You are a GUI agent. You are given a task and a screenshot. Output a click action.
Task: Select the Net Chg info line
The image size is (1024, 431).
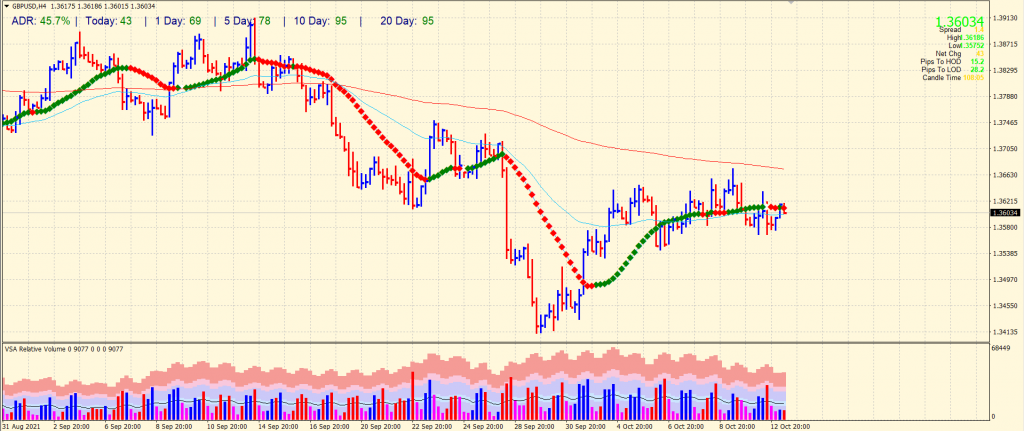950,53
